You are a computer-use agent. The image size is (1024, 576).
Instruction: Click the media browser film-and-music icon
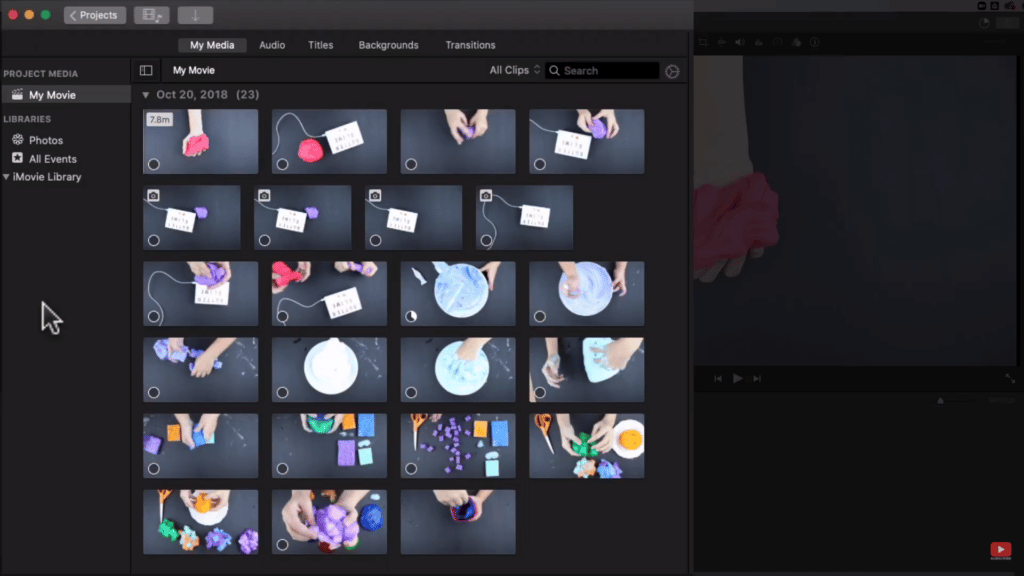click(151, 15)
